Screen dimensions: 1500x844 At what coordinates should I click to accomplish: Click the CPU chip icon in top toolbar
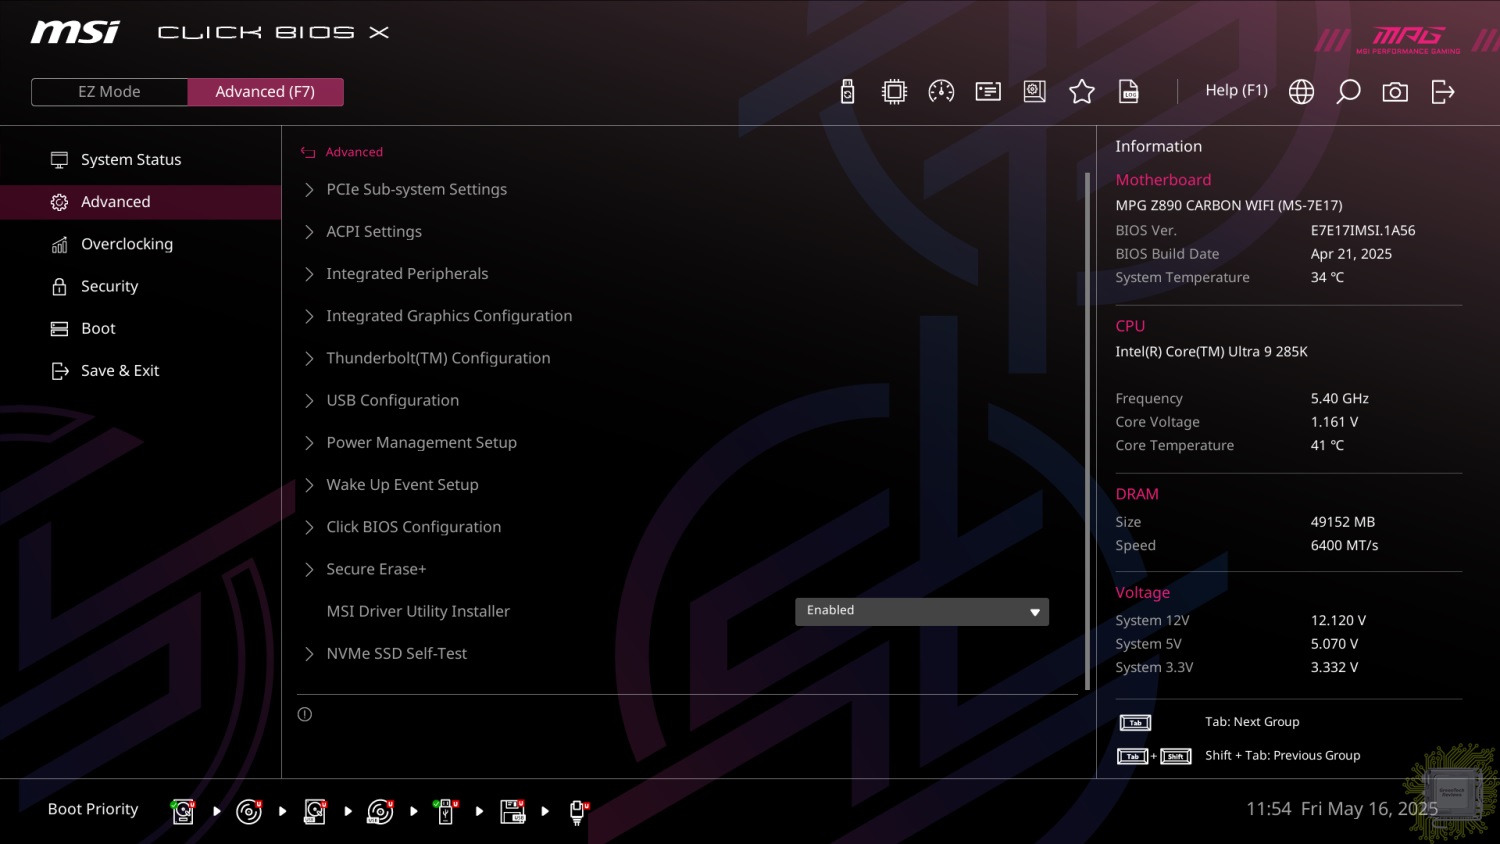pyautogui.click(x=894, y=92)
